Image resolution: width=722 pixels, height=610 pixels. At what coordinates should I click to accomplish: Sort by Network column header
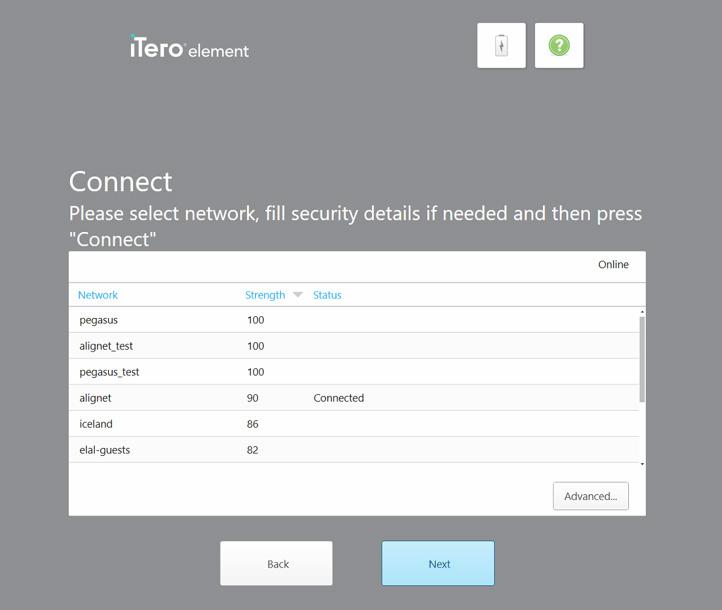click(x=98, y=295)
